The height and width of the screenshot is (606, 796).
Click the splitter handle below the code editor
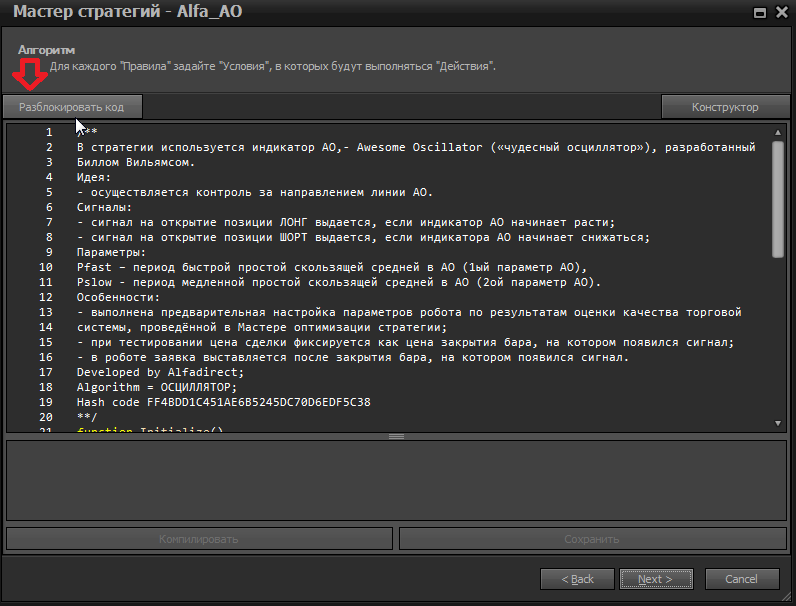[x=396, y=436]
